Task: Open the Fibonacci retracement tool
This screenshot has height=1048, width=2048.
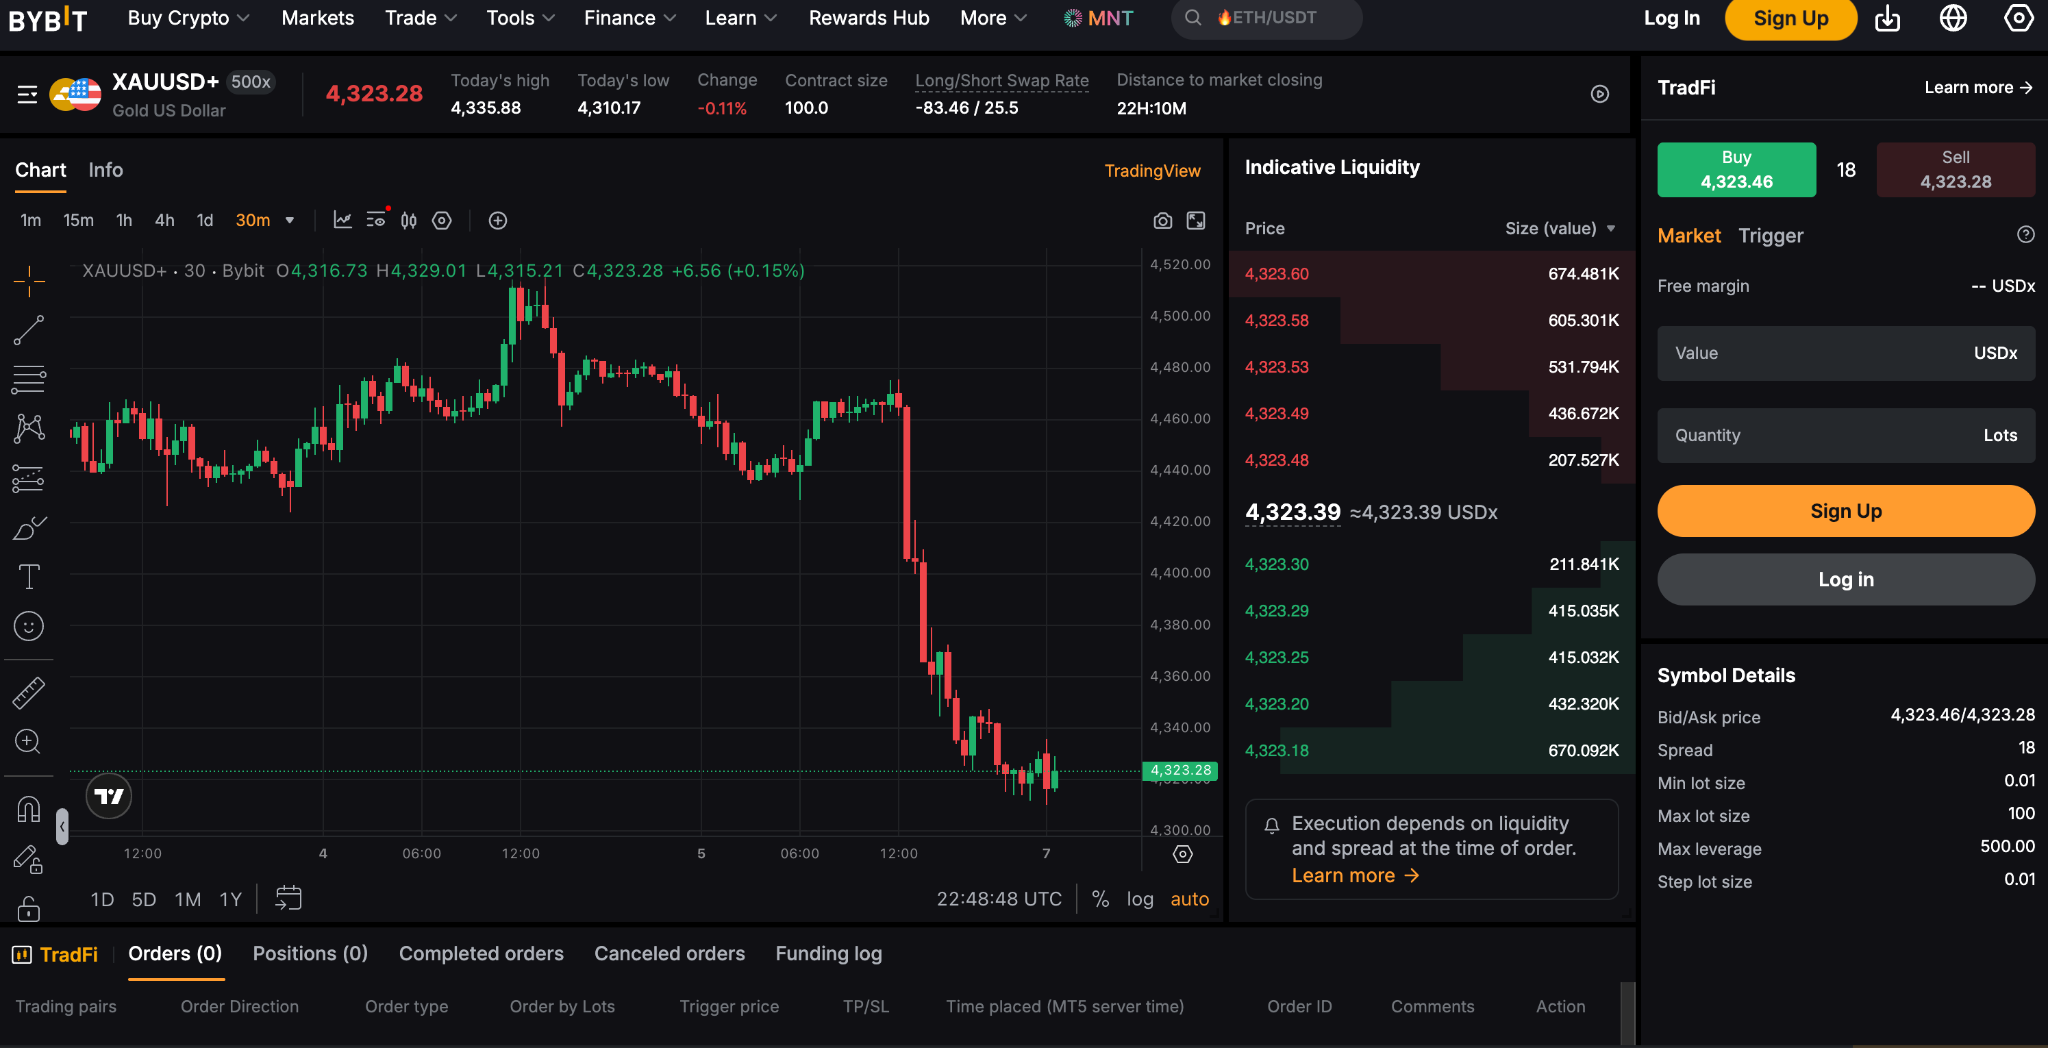Action: click(29, 379)
